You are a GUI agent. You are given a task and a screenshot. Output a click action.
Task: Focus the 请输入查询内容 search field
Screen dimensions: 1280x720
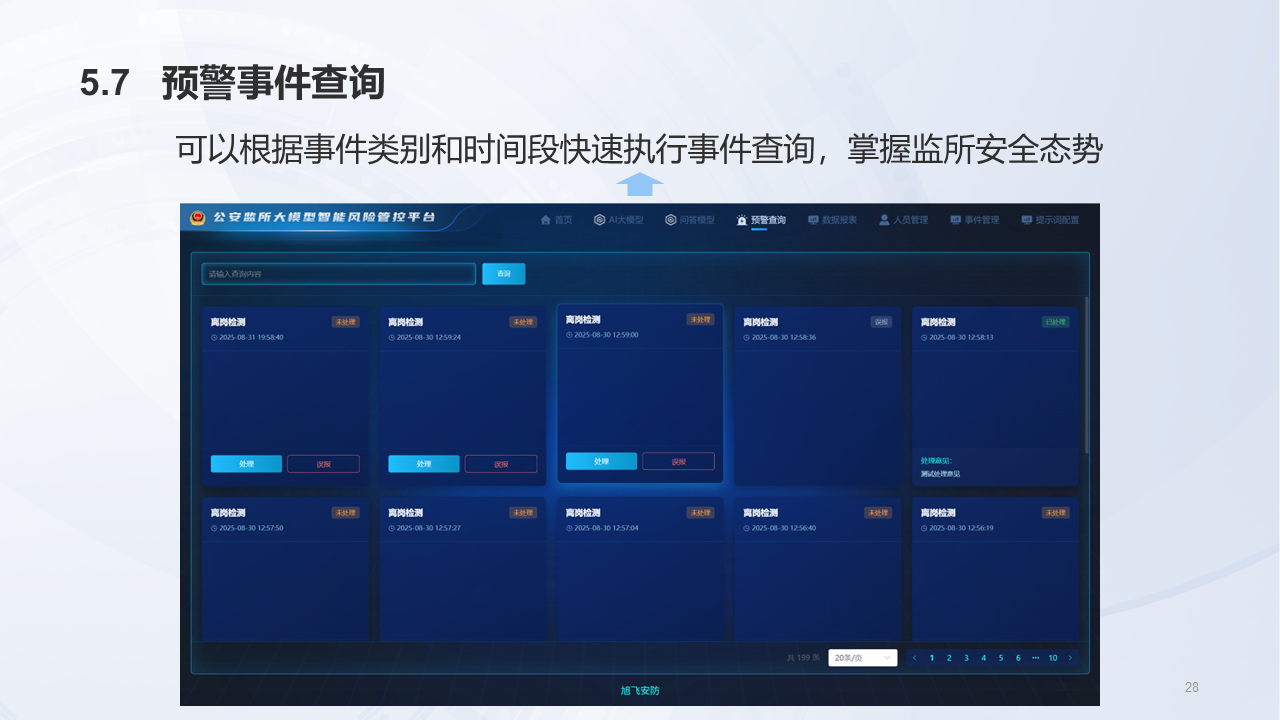[338, 274]
